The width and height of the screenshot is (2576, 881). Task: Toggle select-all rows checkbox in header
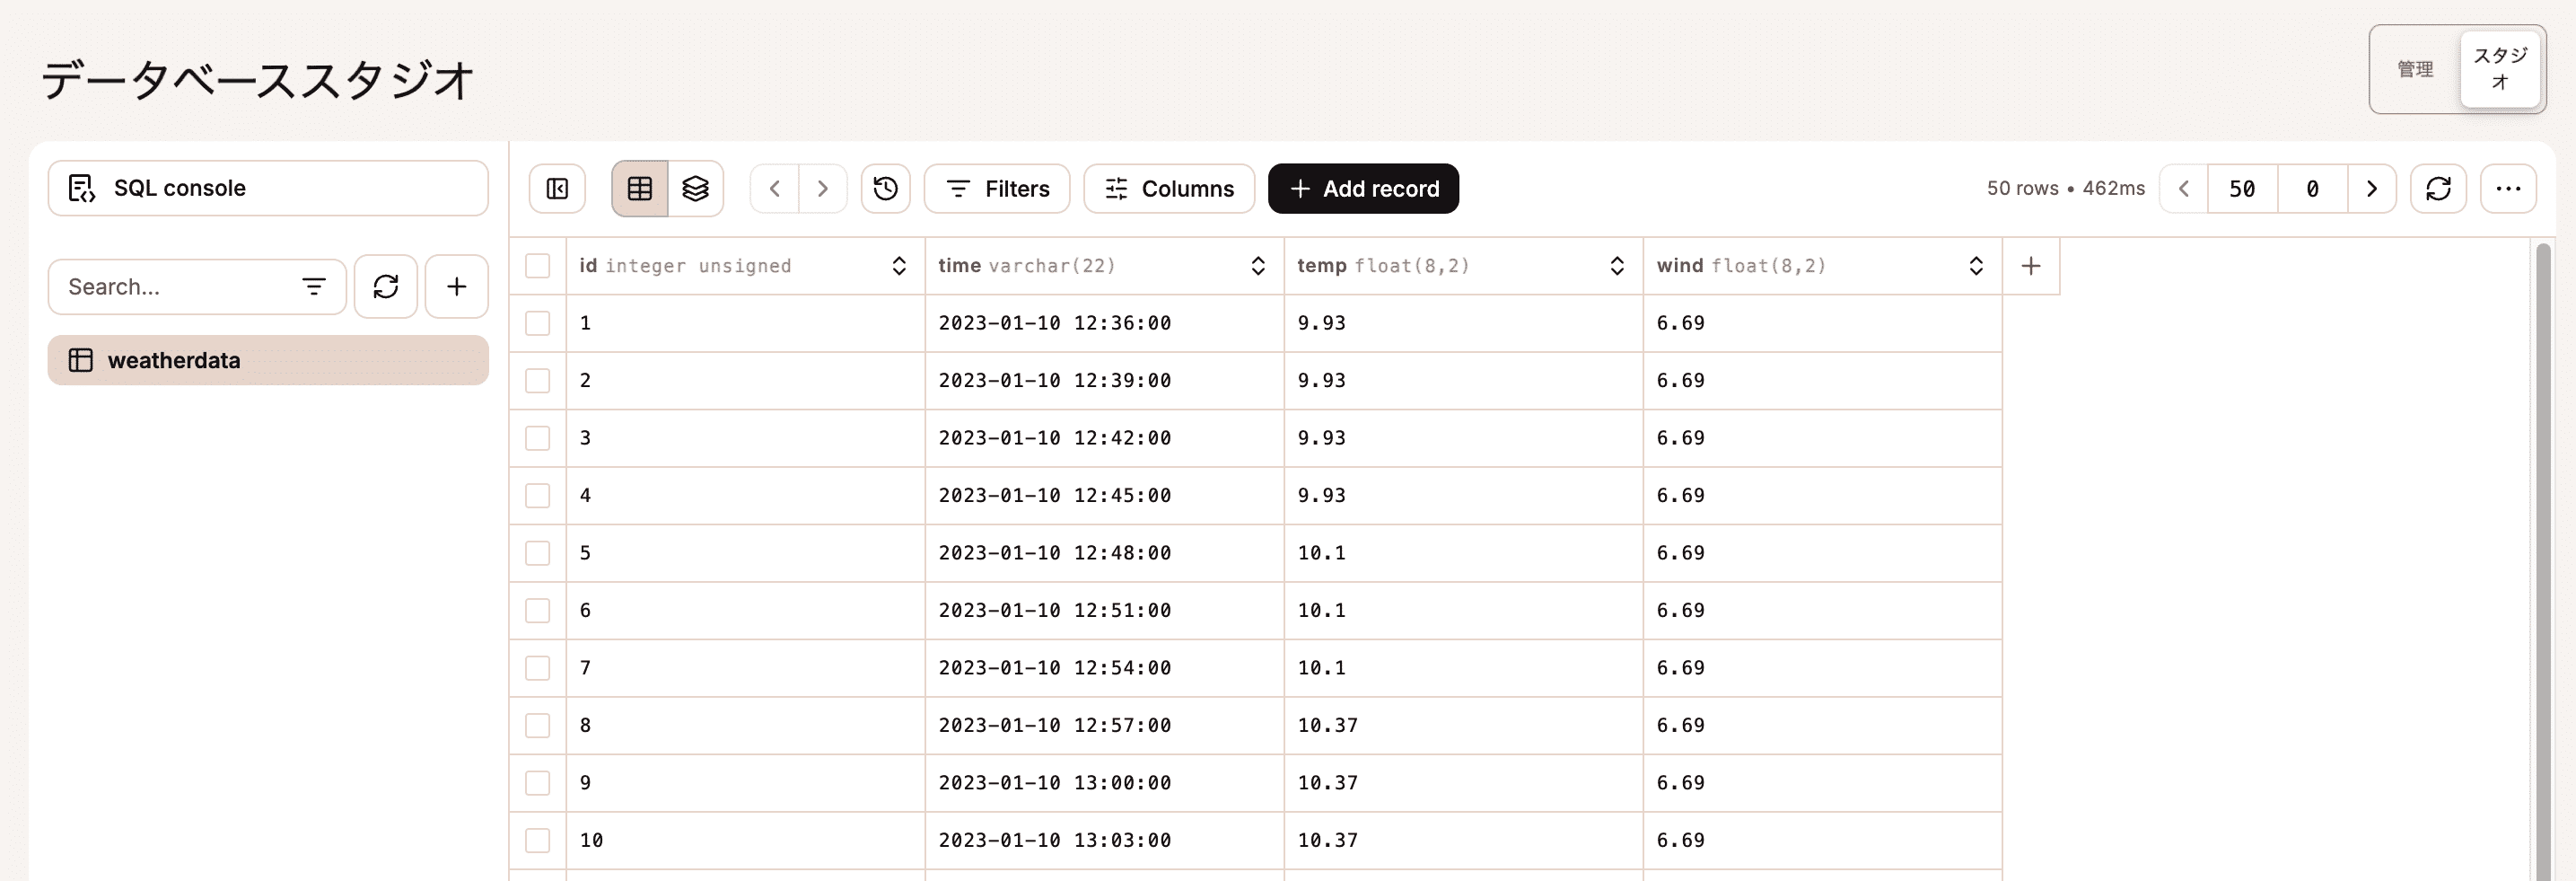coord(538,266)
